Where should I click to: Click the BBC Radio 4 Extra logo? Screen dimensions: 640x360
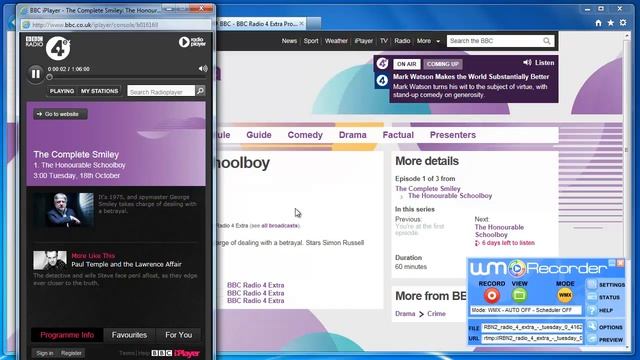pyautogui.click(x=58, y=48)
